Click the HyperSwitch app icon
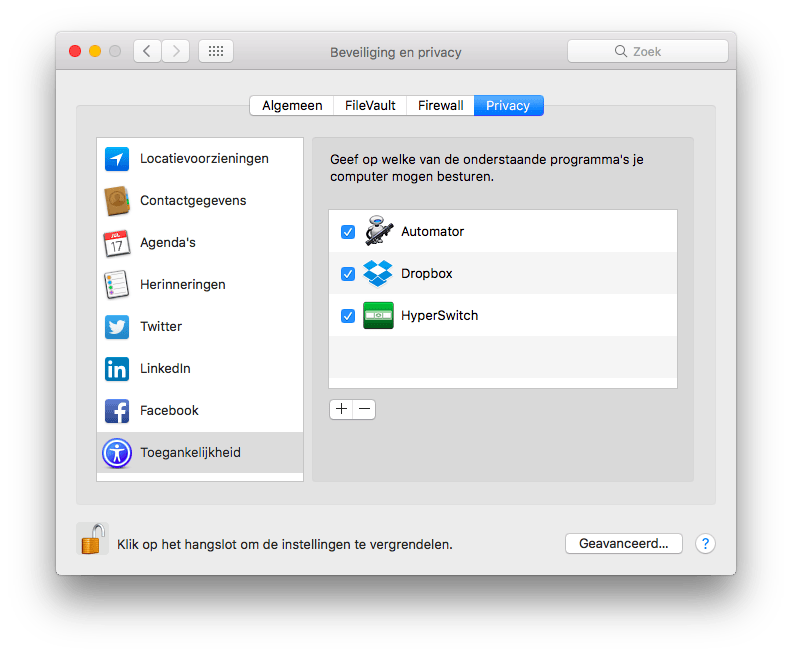This screenshot has width=792, height=655. point(378,316)
